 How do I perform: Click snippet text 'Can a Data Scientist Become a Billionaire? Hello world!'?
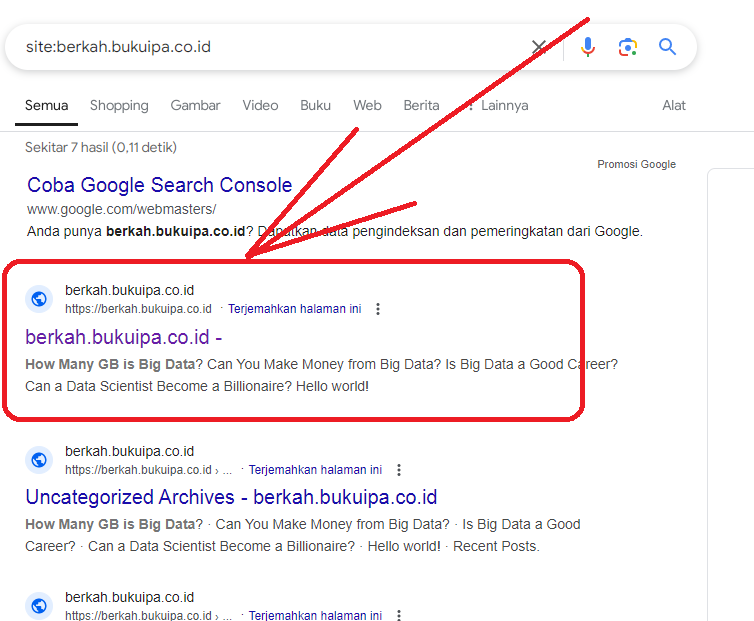coord(197,386)
